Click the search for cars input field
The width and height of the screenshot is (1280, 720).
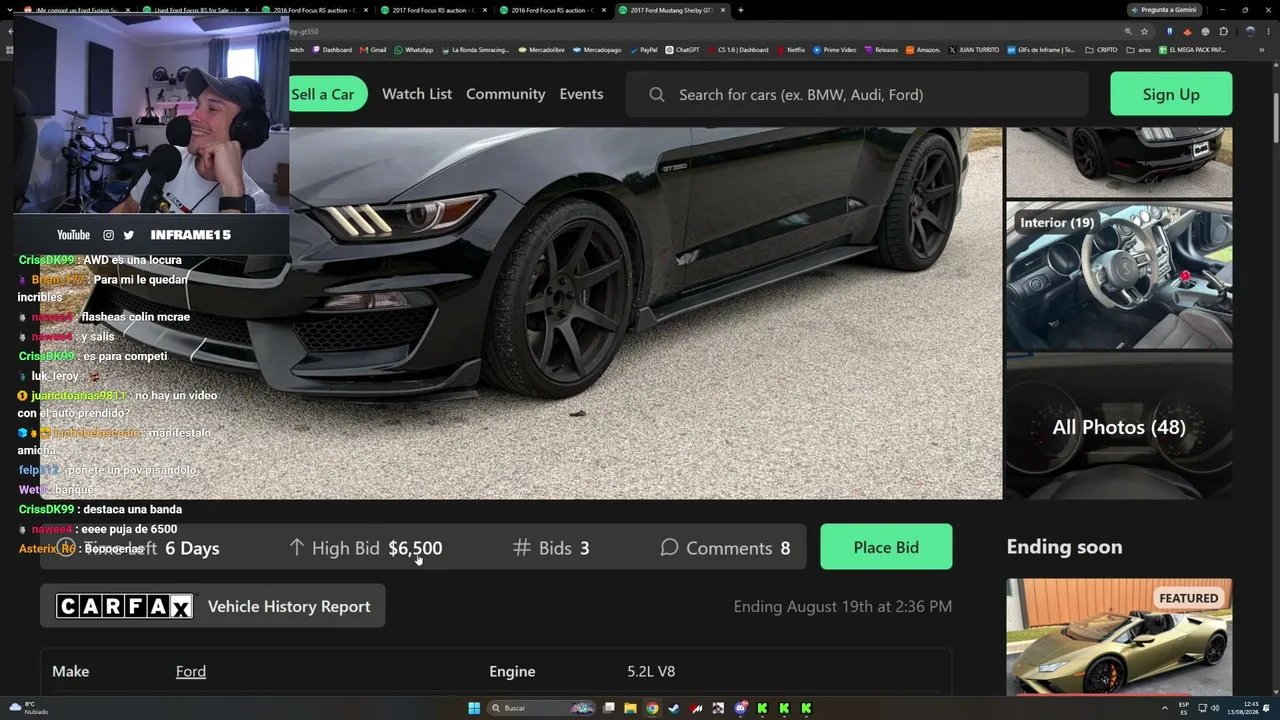pyautogui.click(x=857, y=94)
